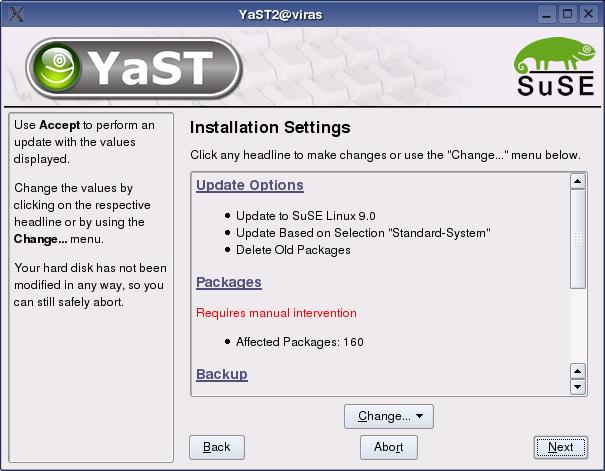Maximize the YaST2 window
The image size is (605, 471).
(567, 15)
